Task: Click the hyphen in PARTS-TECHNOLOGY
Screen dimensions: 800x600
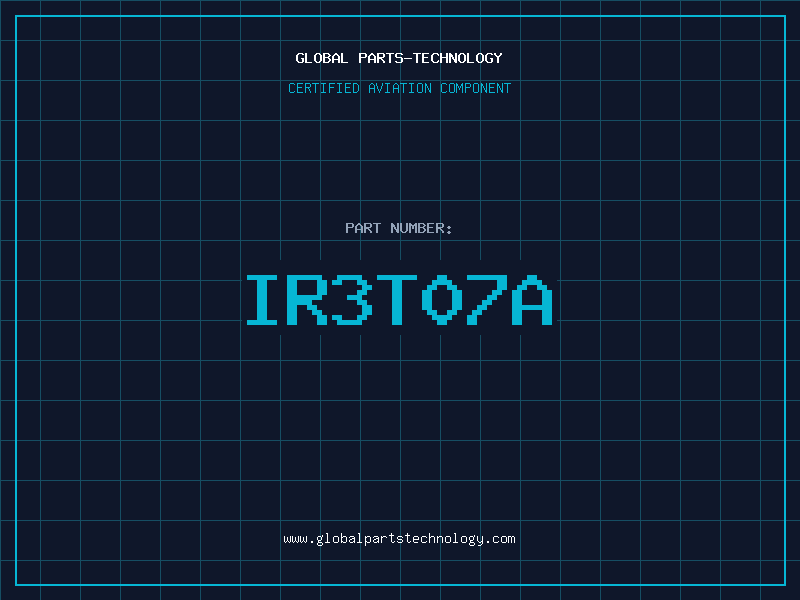Action: click(x=408, y=58)
